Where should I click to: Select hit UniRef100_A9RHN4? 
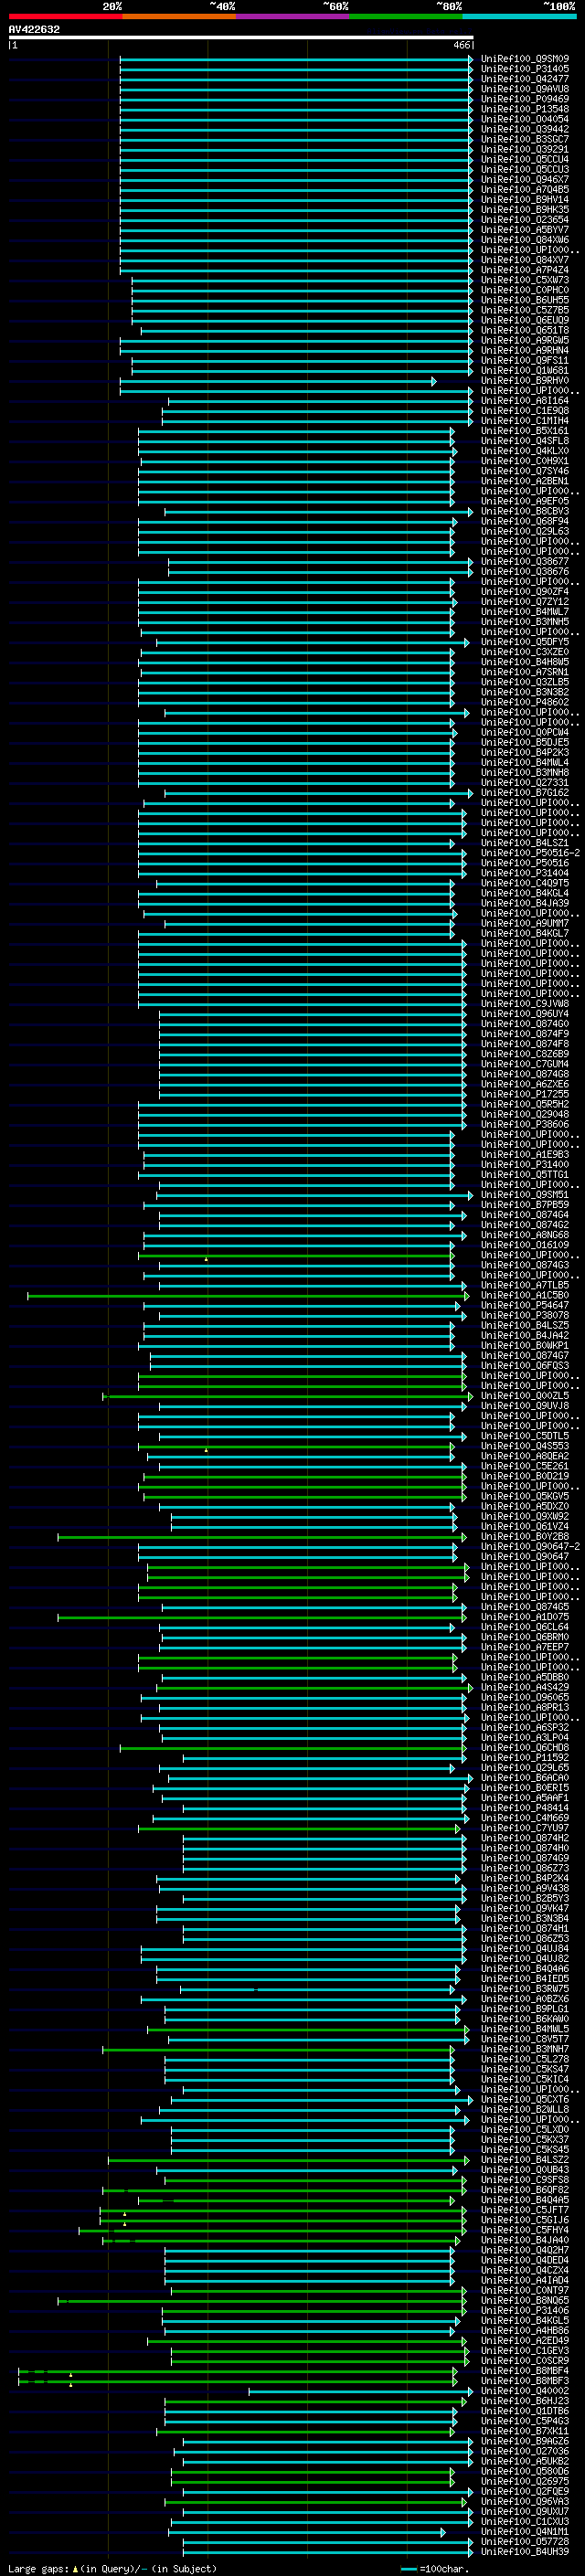point(525,350)
